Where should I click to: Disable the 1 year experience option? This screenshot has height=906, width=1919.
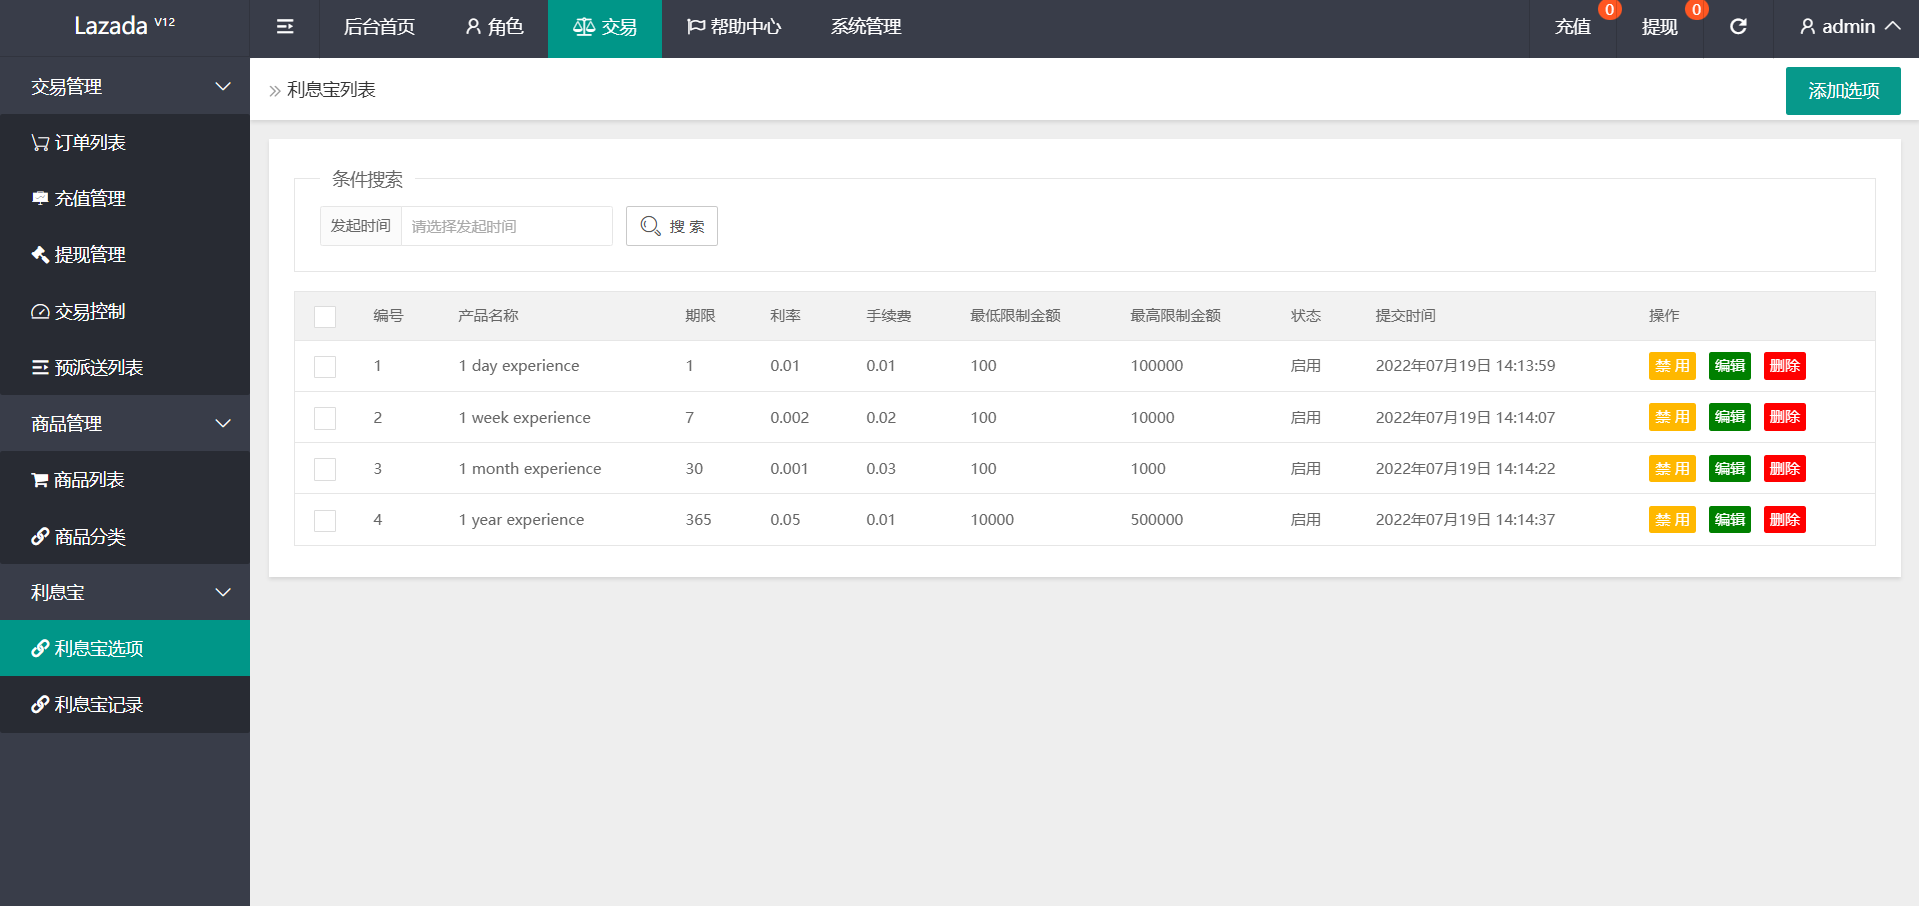[1672, 520]
